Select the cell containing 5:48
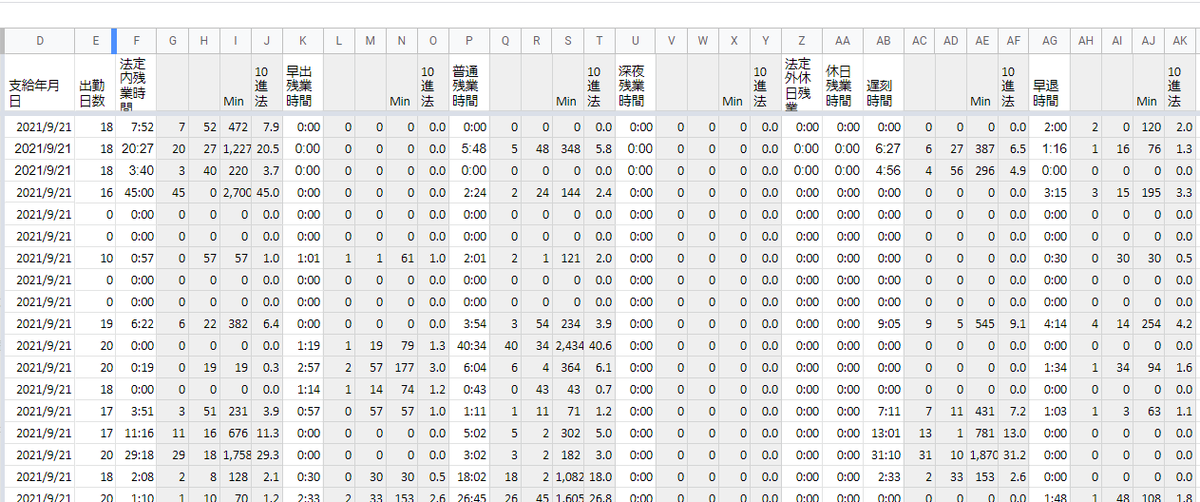Screen dimensions: 1200x502 click(469, 148)
